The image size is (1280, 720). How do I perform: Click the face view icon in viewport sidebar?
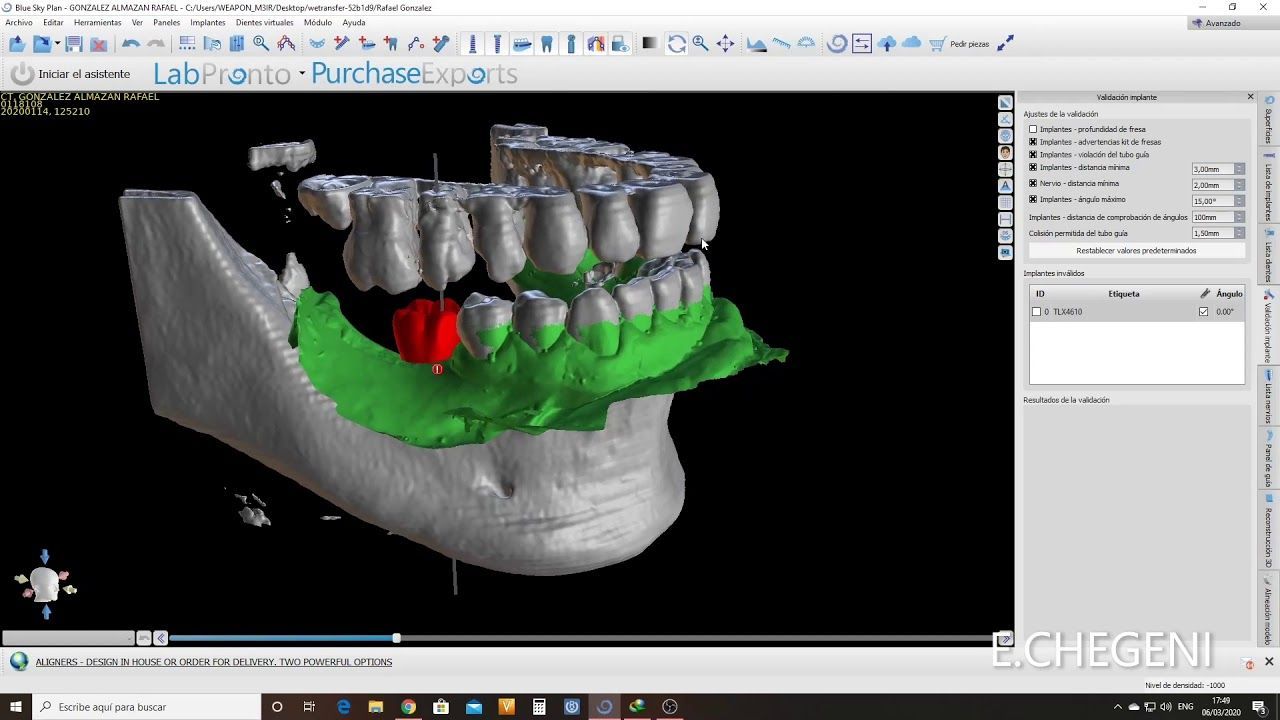(1005, 152)
